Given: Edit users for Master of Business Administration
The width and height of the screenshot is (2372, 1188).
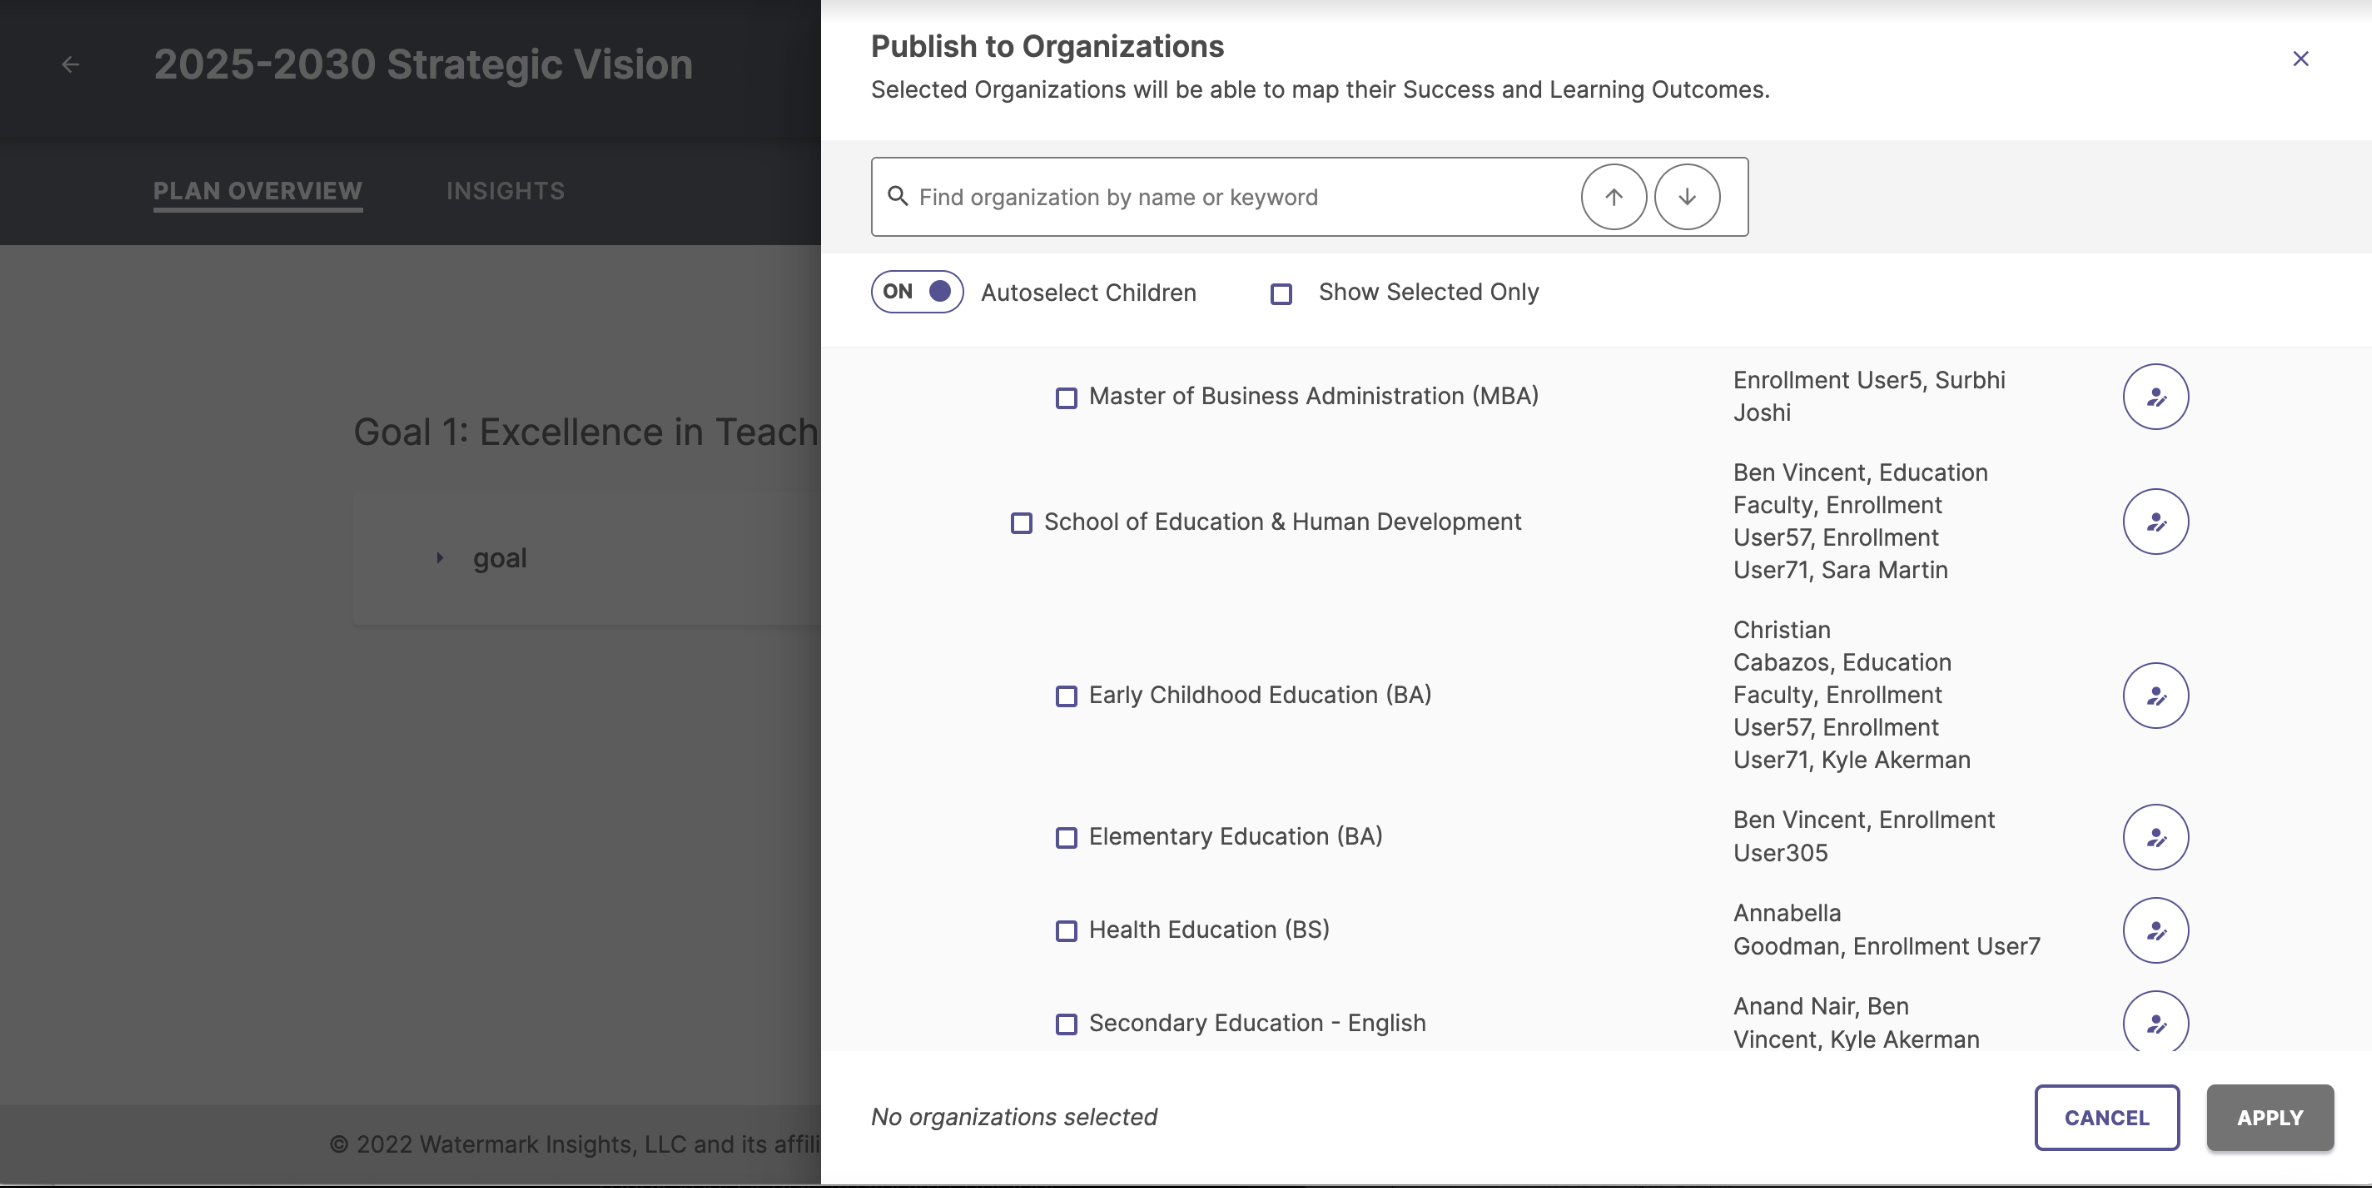Looking at the screenshot, I should tap(2155, 397).
